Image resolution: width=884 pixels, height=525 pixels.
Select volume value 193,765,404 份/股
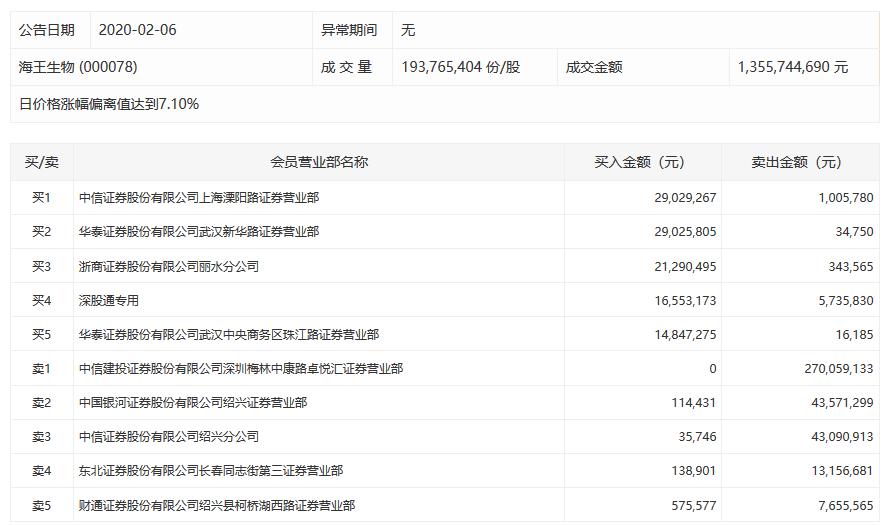pos(461,67)
